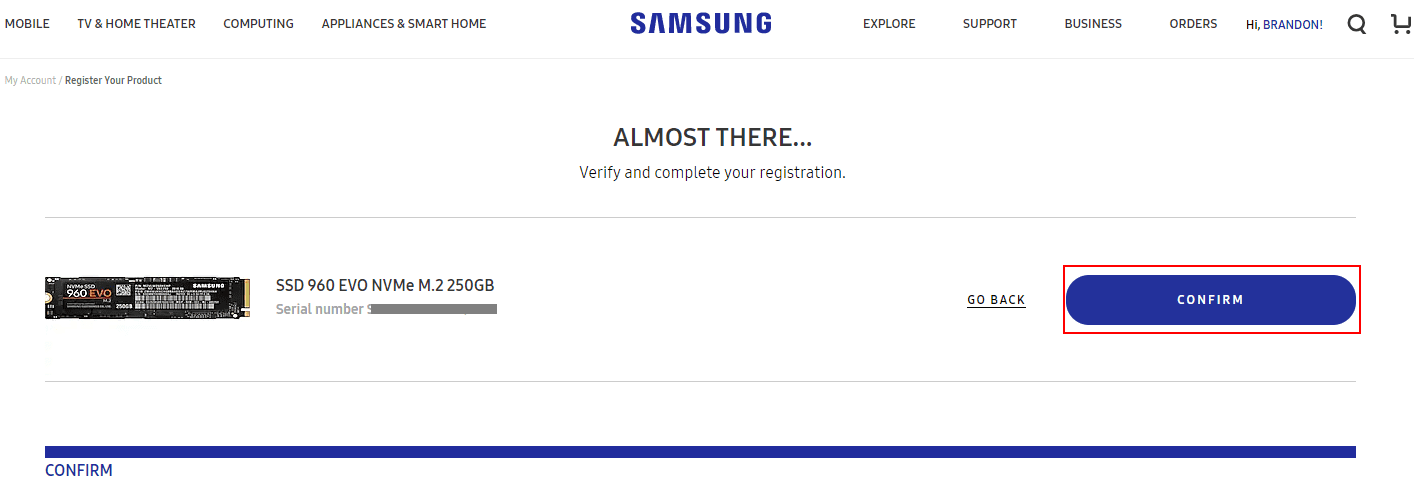Open the Support menu
1414x481 pixels.
[989, 24]
